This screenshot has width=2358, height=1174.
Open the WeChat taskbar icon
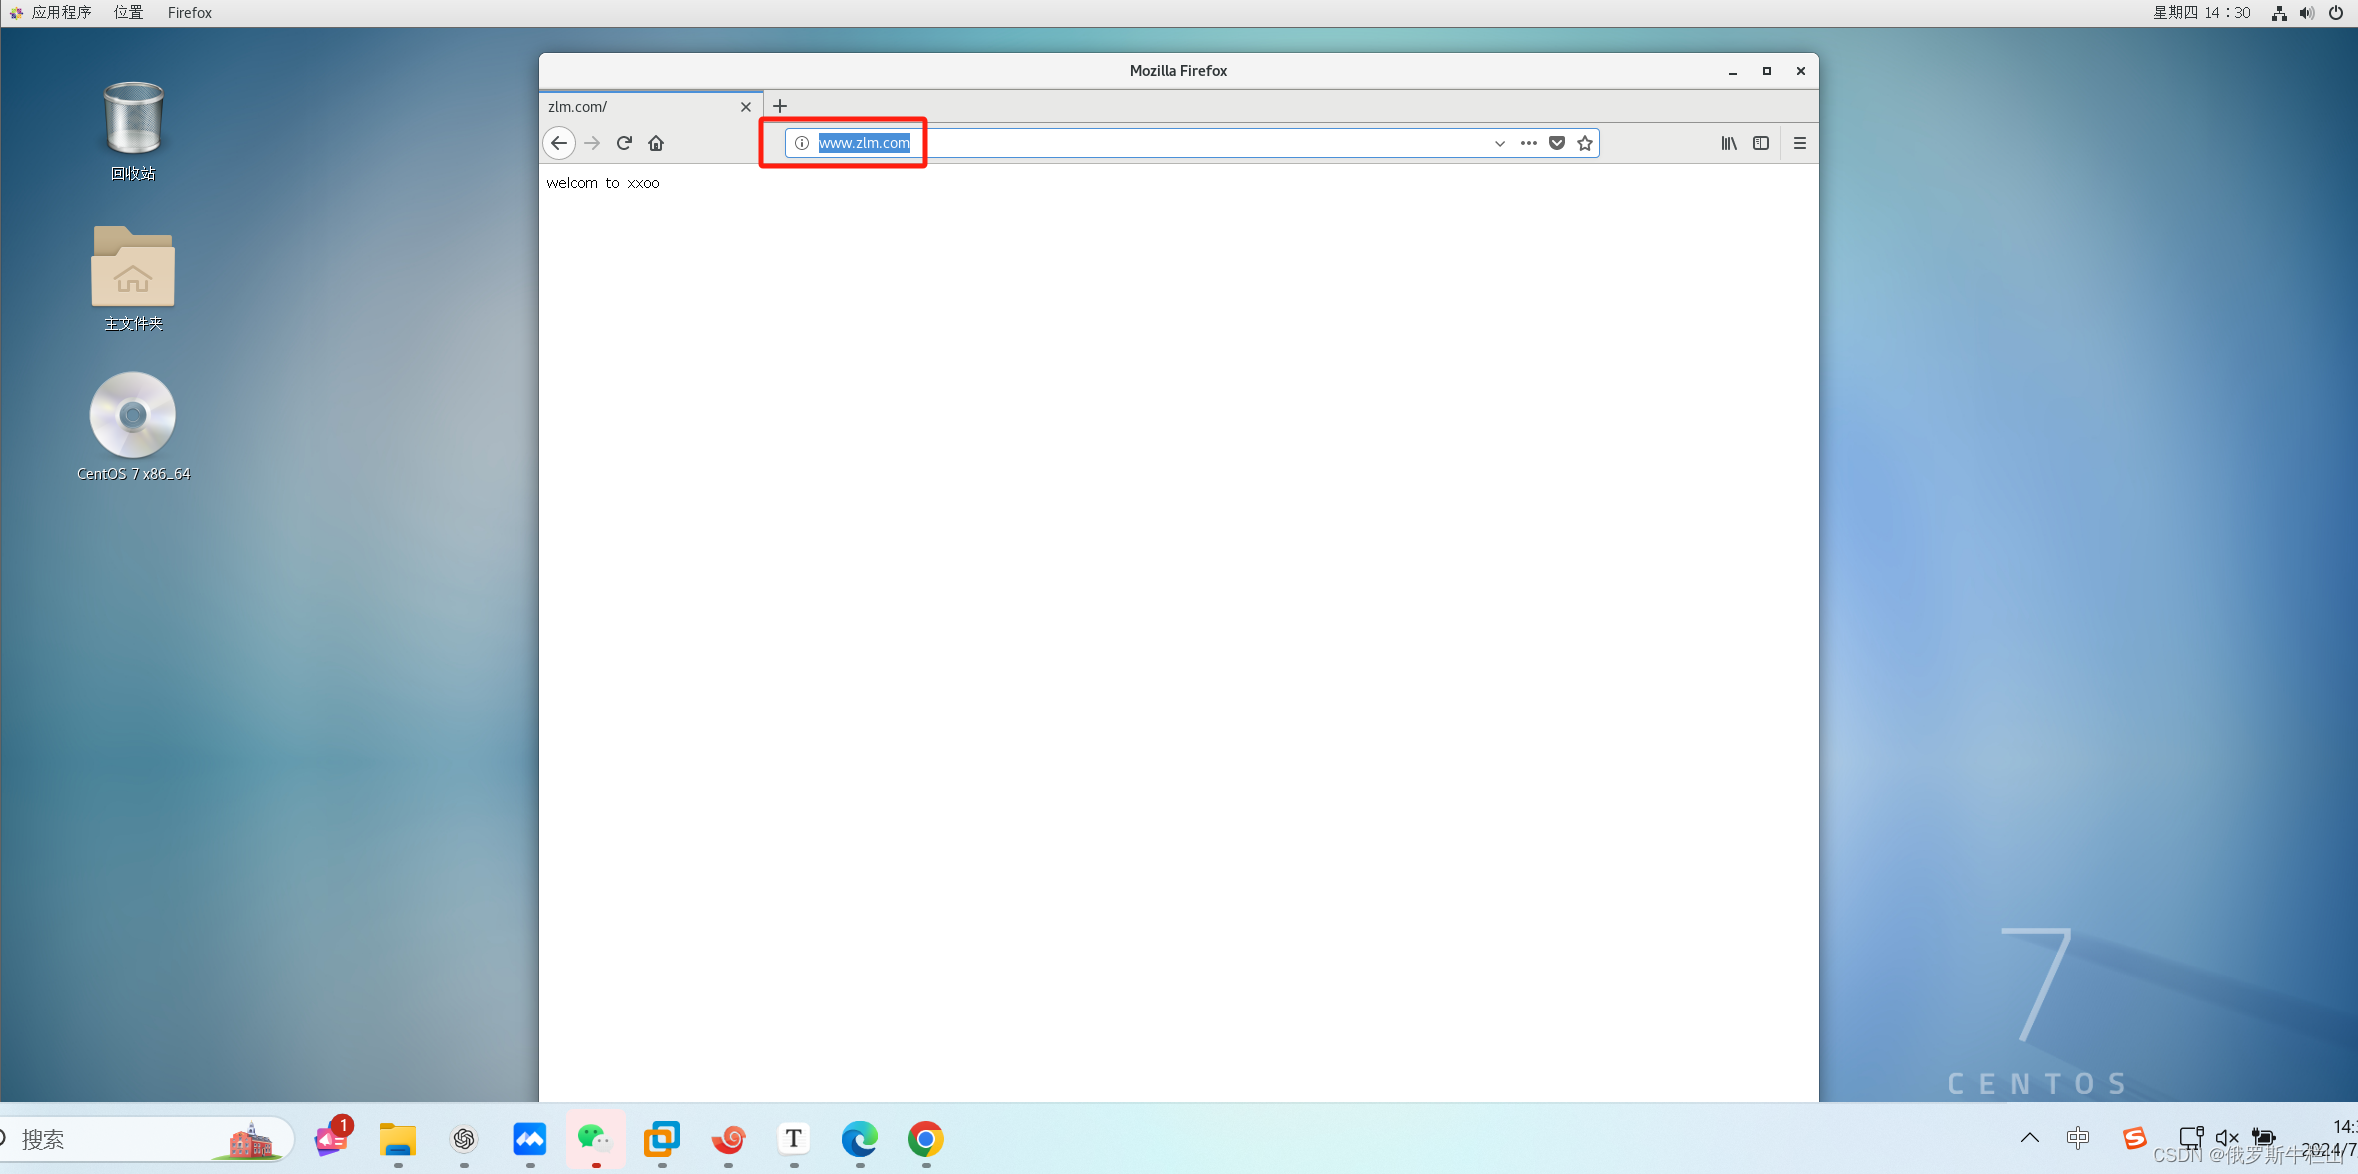595,1138
